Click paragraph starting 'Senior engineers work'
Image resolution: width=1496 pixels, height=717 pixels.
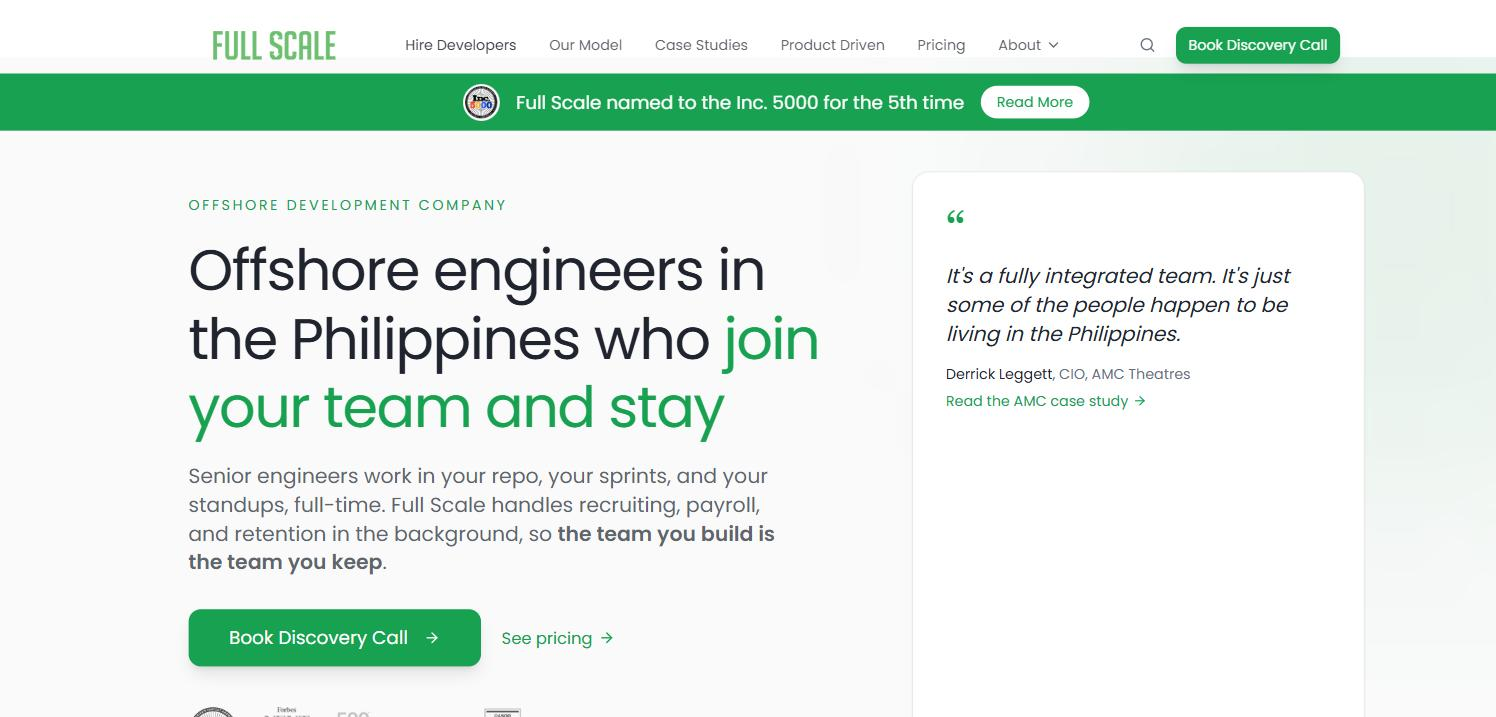click(482, 519)
